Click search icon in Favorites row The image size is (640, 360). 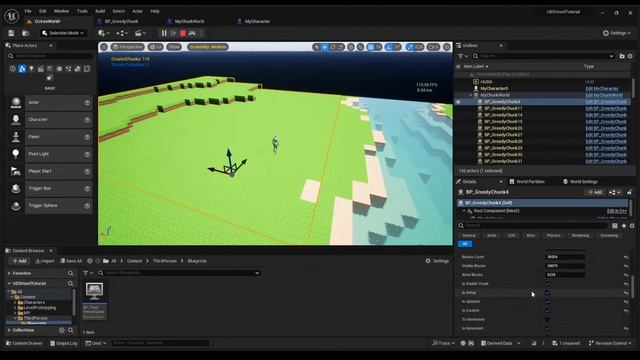click(x=71, y=273)
